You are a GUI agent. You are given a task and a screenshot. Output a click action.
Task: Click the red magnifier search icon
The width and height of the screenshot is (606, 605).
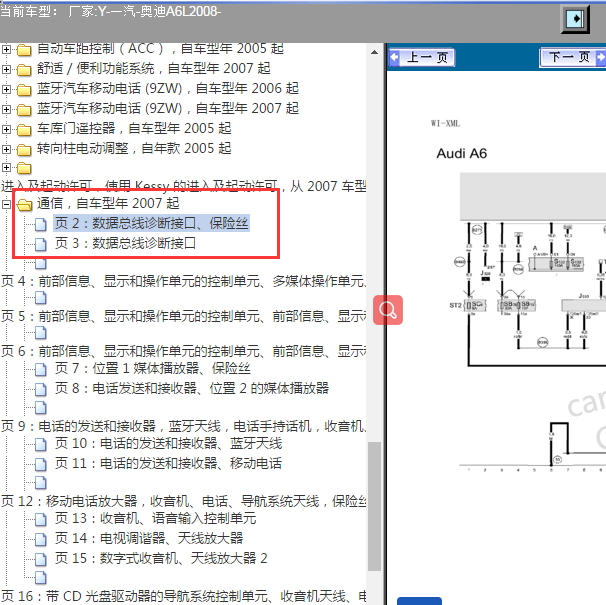[x=388, y=310]
